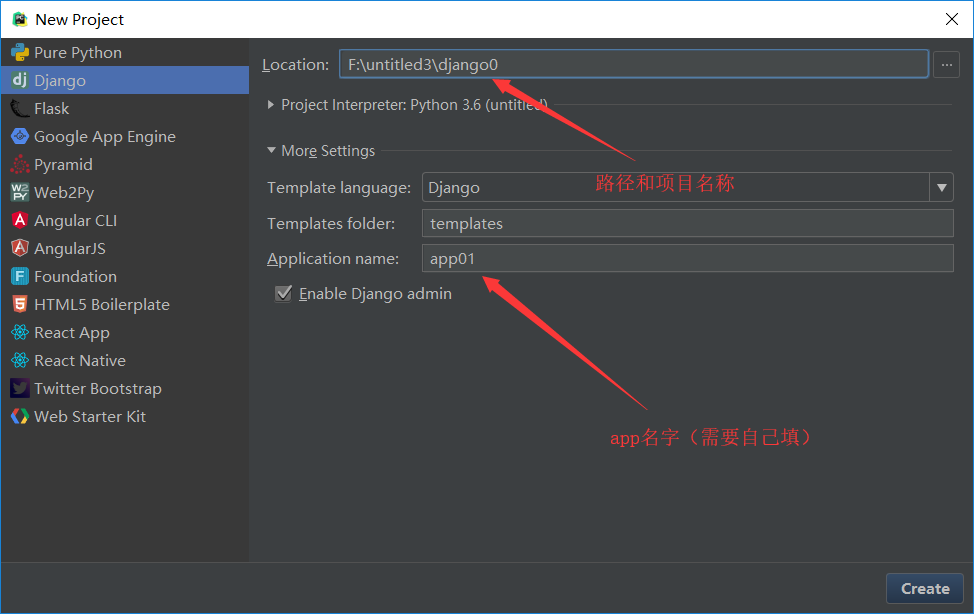Image resolution: width=974 pixels, height=614 pixels.
Task: Choose the Google App Engine label
Action: [x=105, y=137]
